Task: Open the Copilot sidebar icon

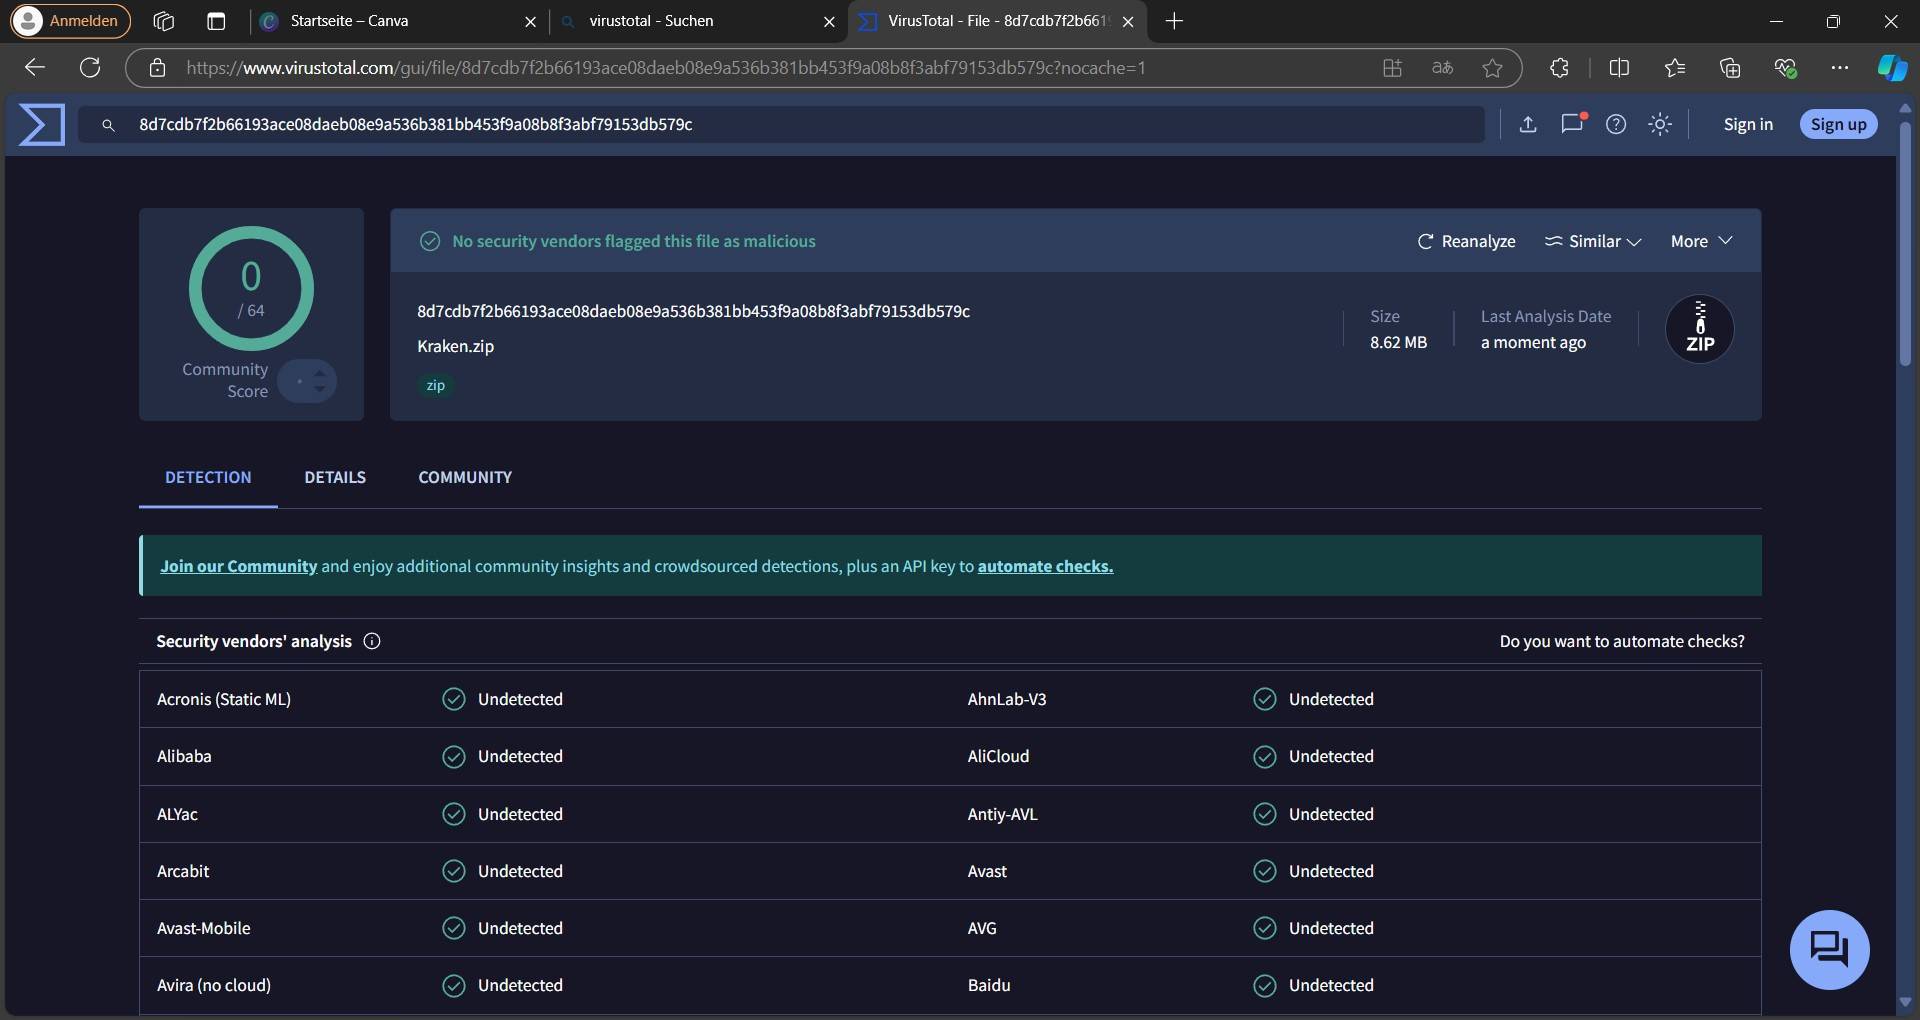Action: point(1891,68)
